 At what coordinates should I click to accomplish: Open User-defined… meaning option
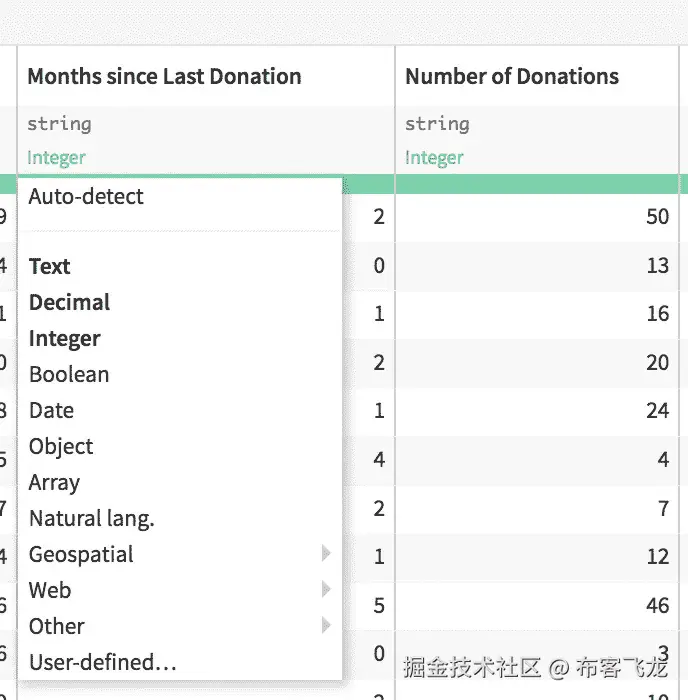(103, 662)
